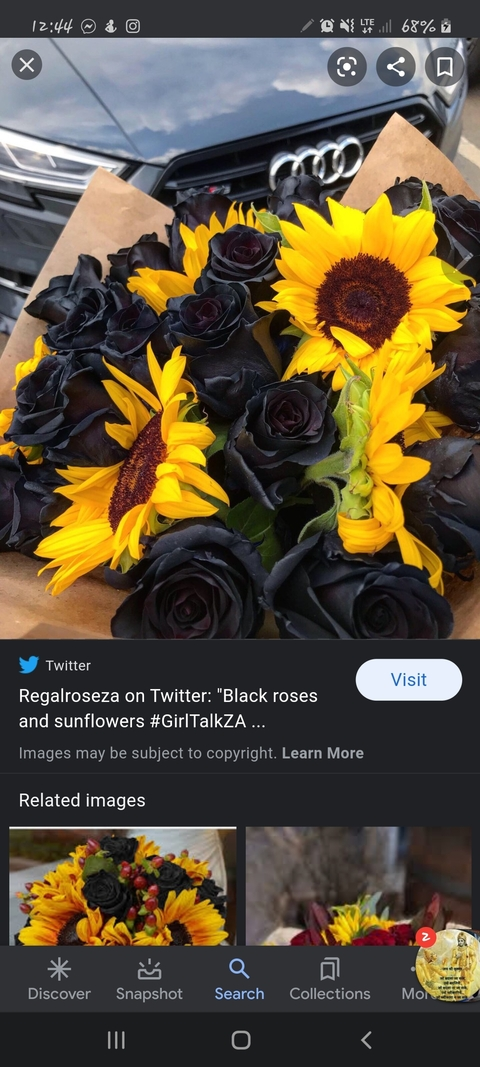The width and height of the screenshot is (480, 1067).
Task: Open the Collections tab
Action: coord(330,980)
